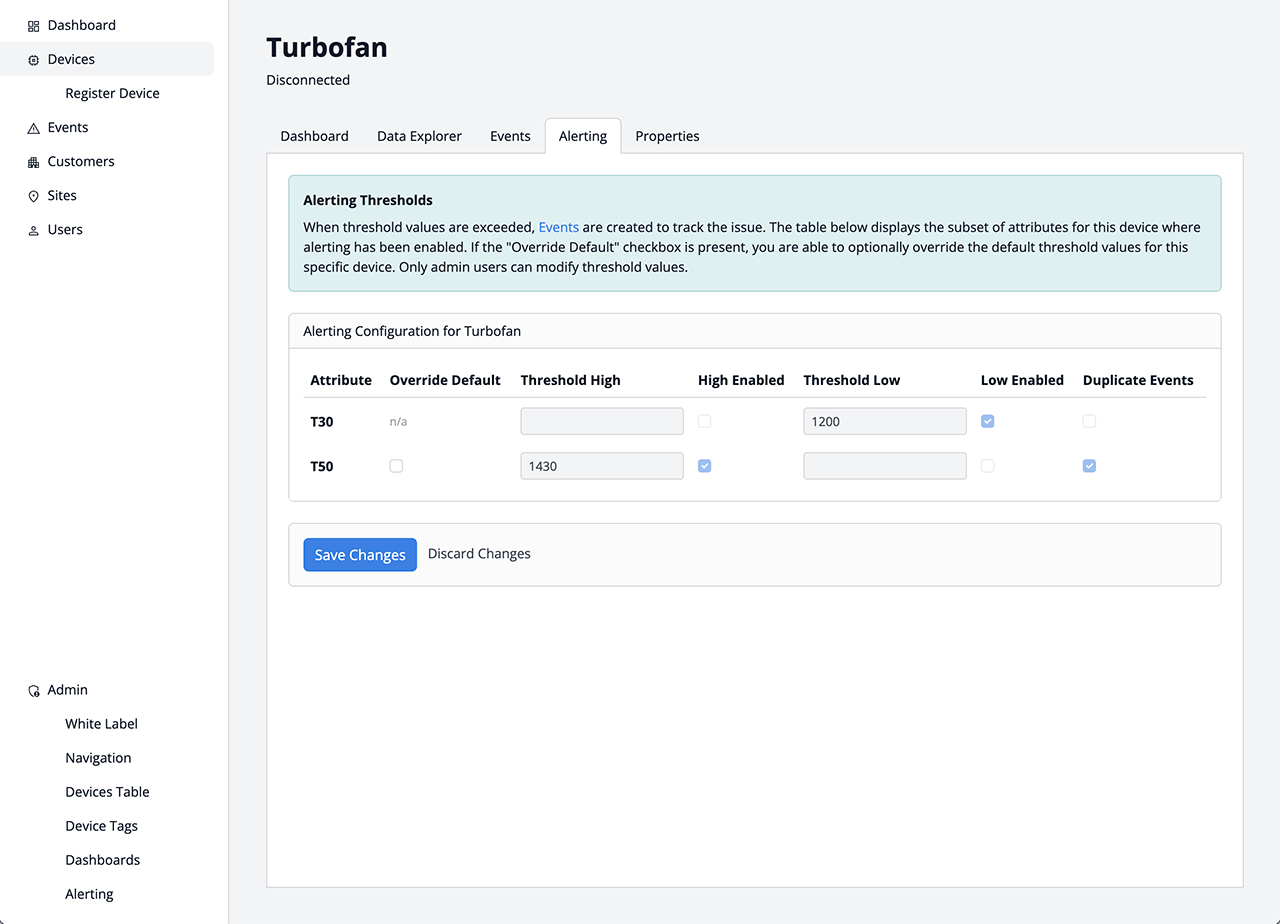Toggle Duplicate Events checkbox for T50
The width and height of the screenshot is (1280, 924).
tap(1090, 466)
